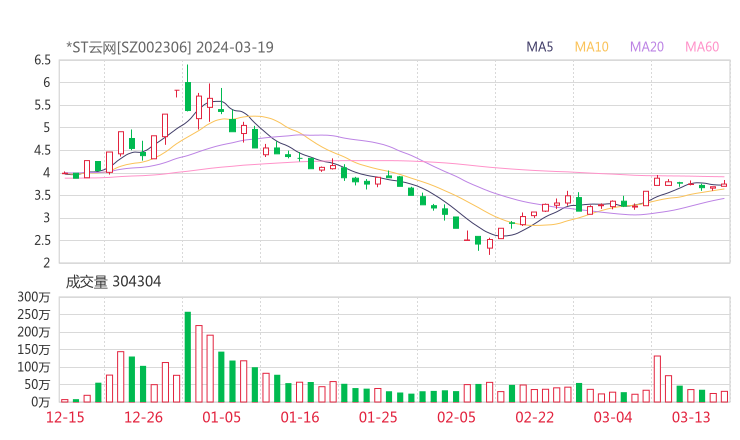Click the 6.5 price axis label
Image resolution: width=740 pixels, height=440 pixels.
[x=42, y=60]
